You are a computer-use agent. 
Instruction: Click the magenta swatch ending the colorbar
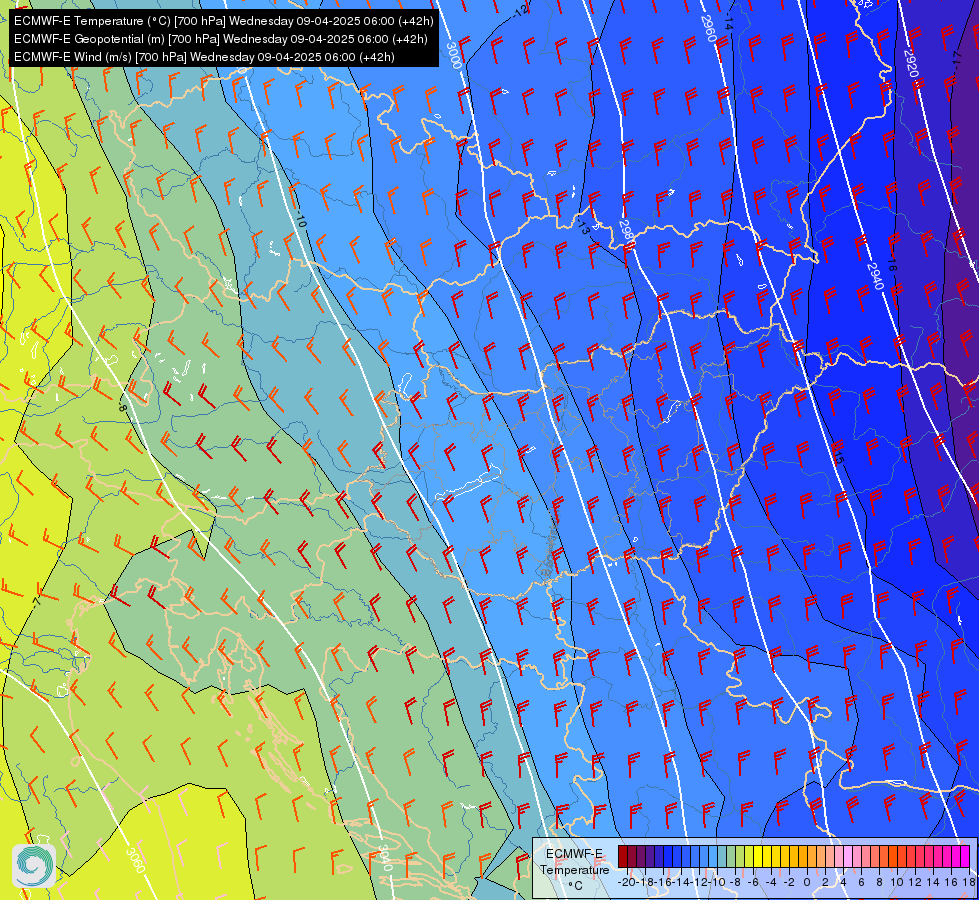coord(965,856)
